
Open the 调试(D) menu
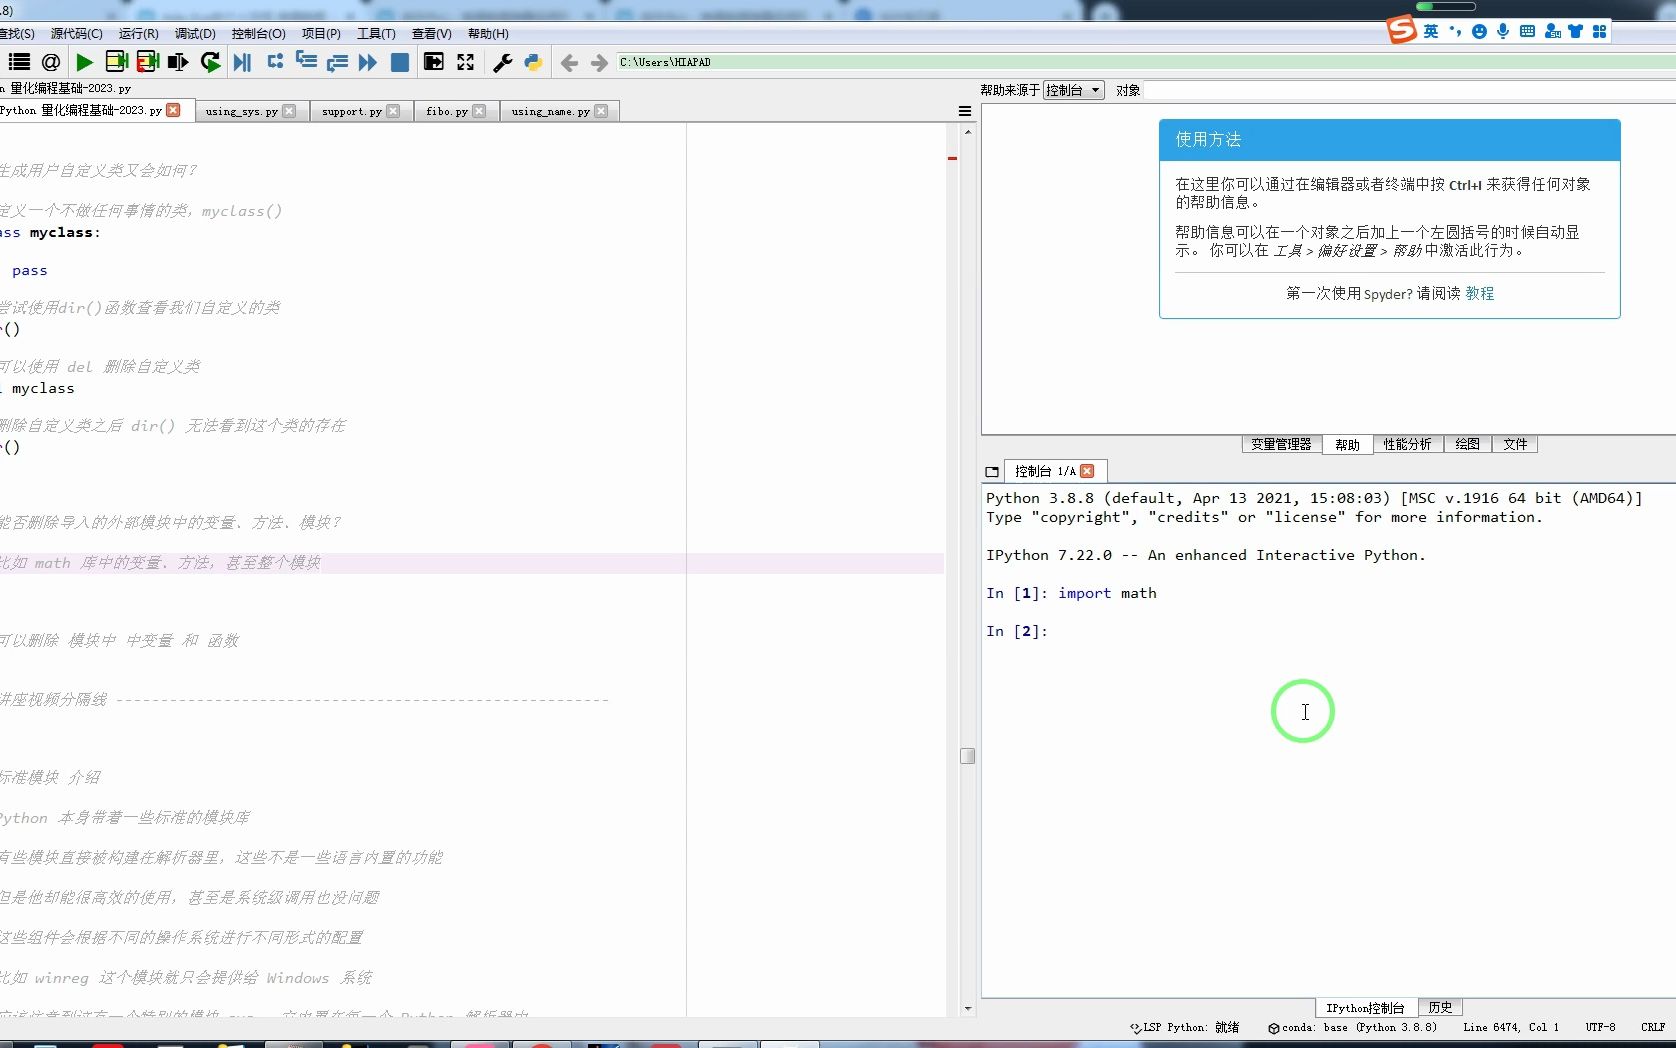(195, 34)
